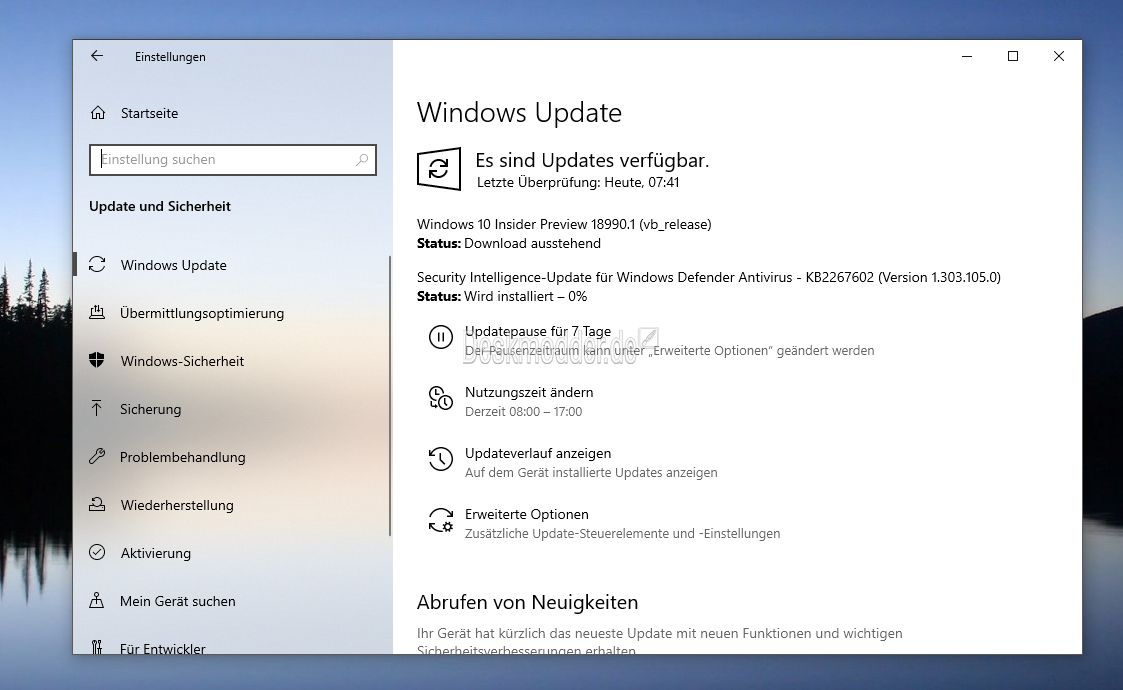Open Updateverlauf anzeigen
The height and width of the screenshot is (690, 1123).
coord(537,453)
